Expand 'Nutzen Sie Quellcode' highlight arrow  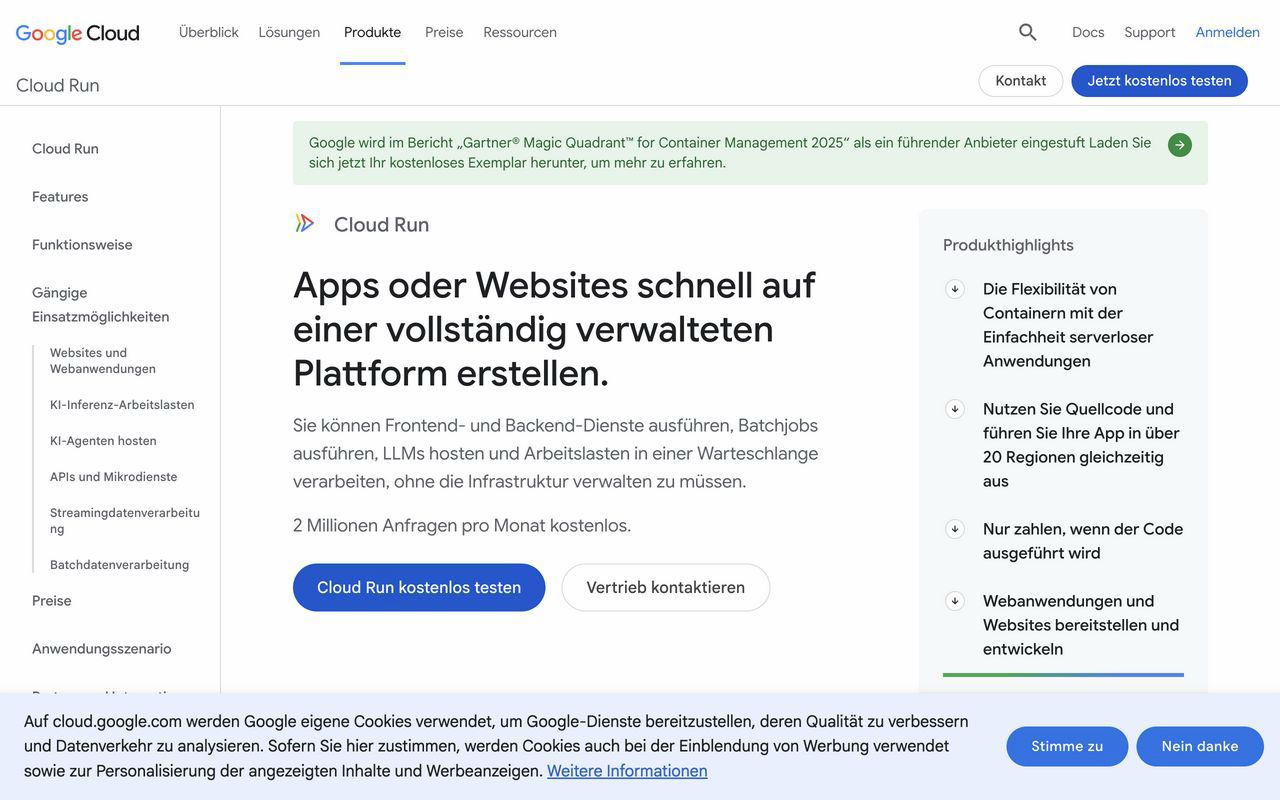pos(955,409)
